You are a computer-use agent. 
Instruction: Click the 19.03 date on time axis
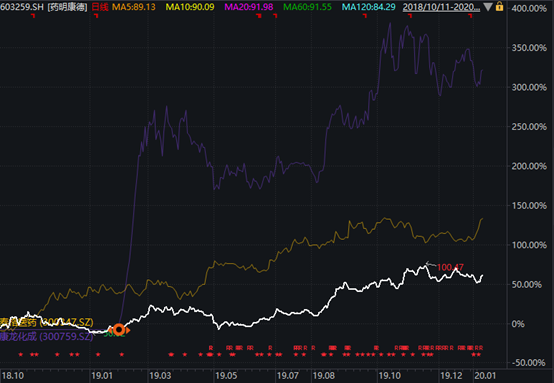pos(160,376)
